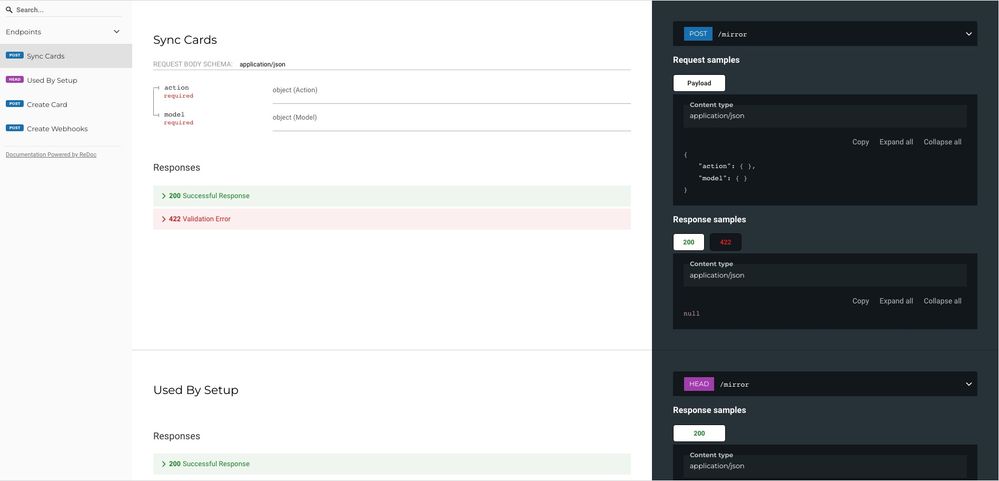Screen dimensions: 999x481
Task: Copy the request sample JSON
Action: tap(861, 142)
